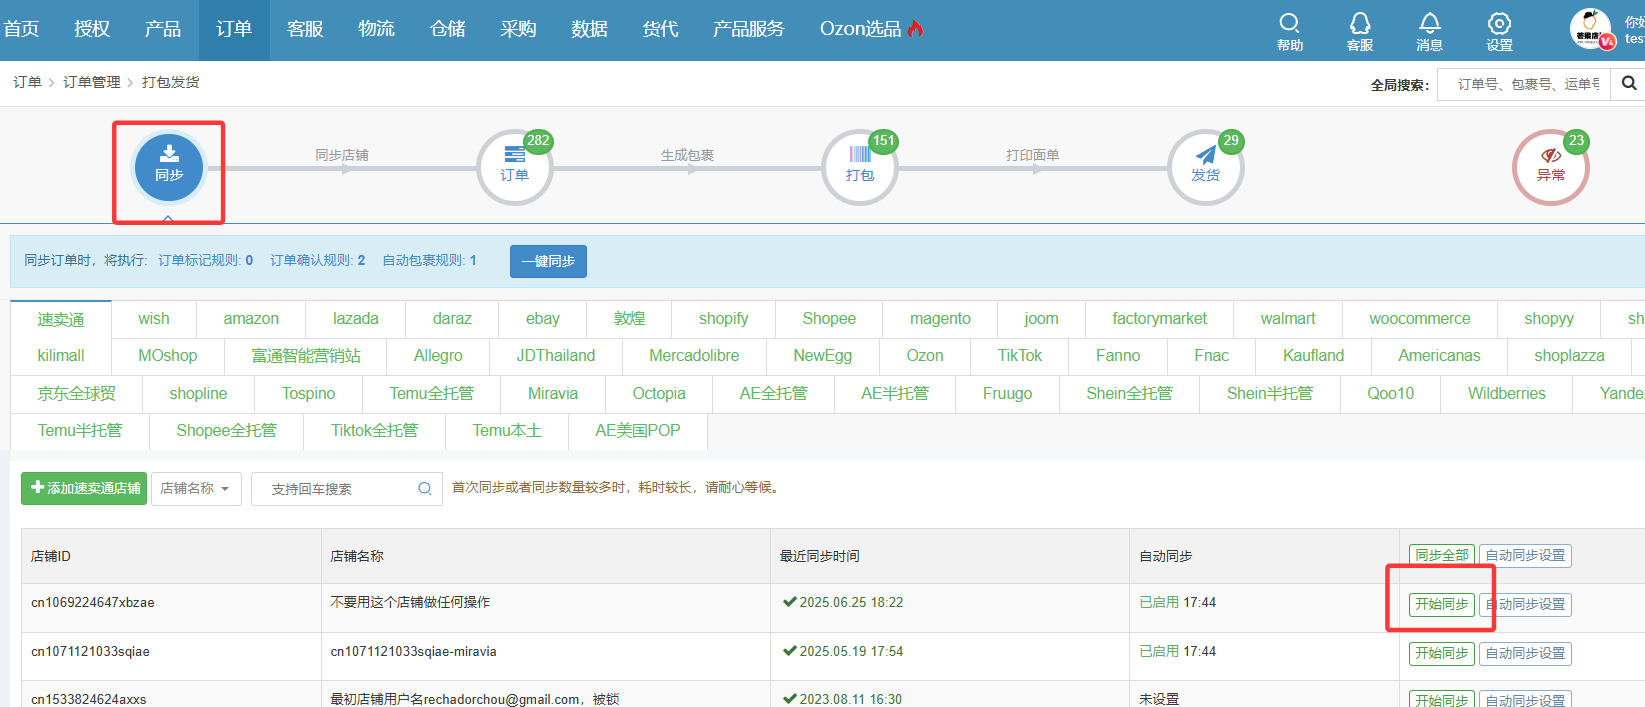Select the Shein全托管 tab
Viewport: 1645px width, 707px height.
pyautogui.click(x=1130, y=393)
